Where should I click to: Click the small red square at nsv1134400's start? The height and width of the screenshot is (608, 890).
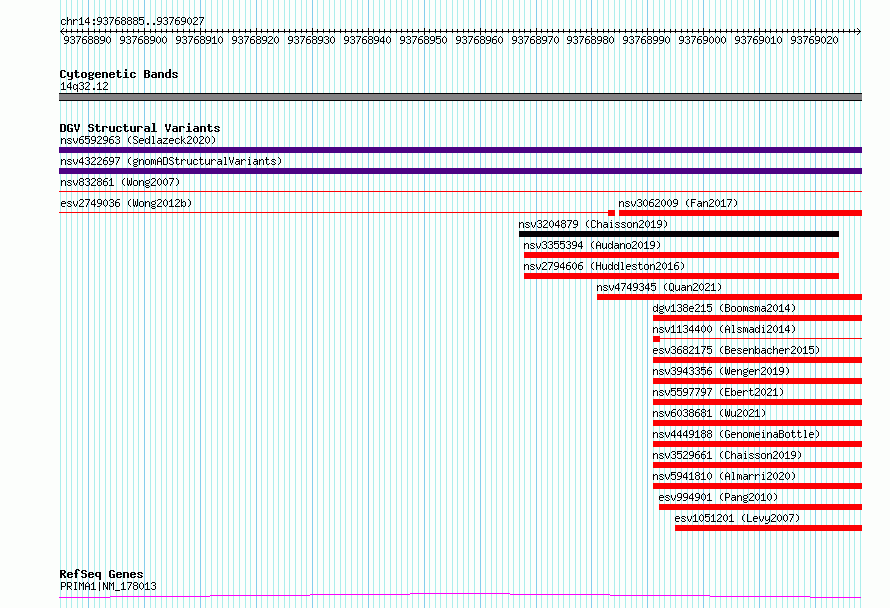click(656, 339)
